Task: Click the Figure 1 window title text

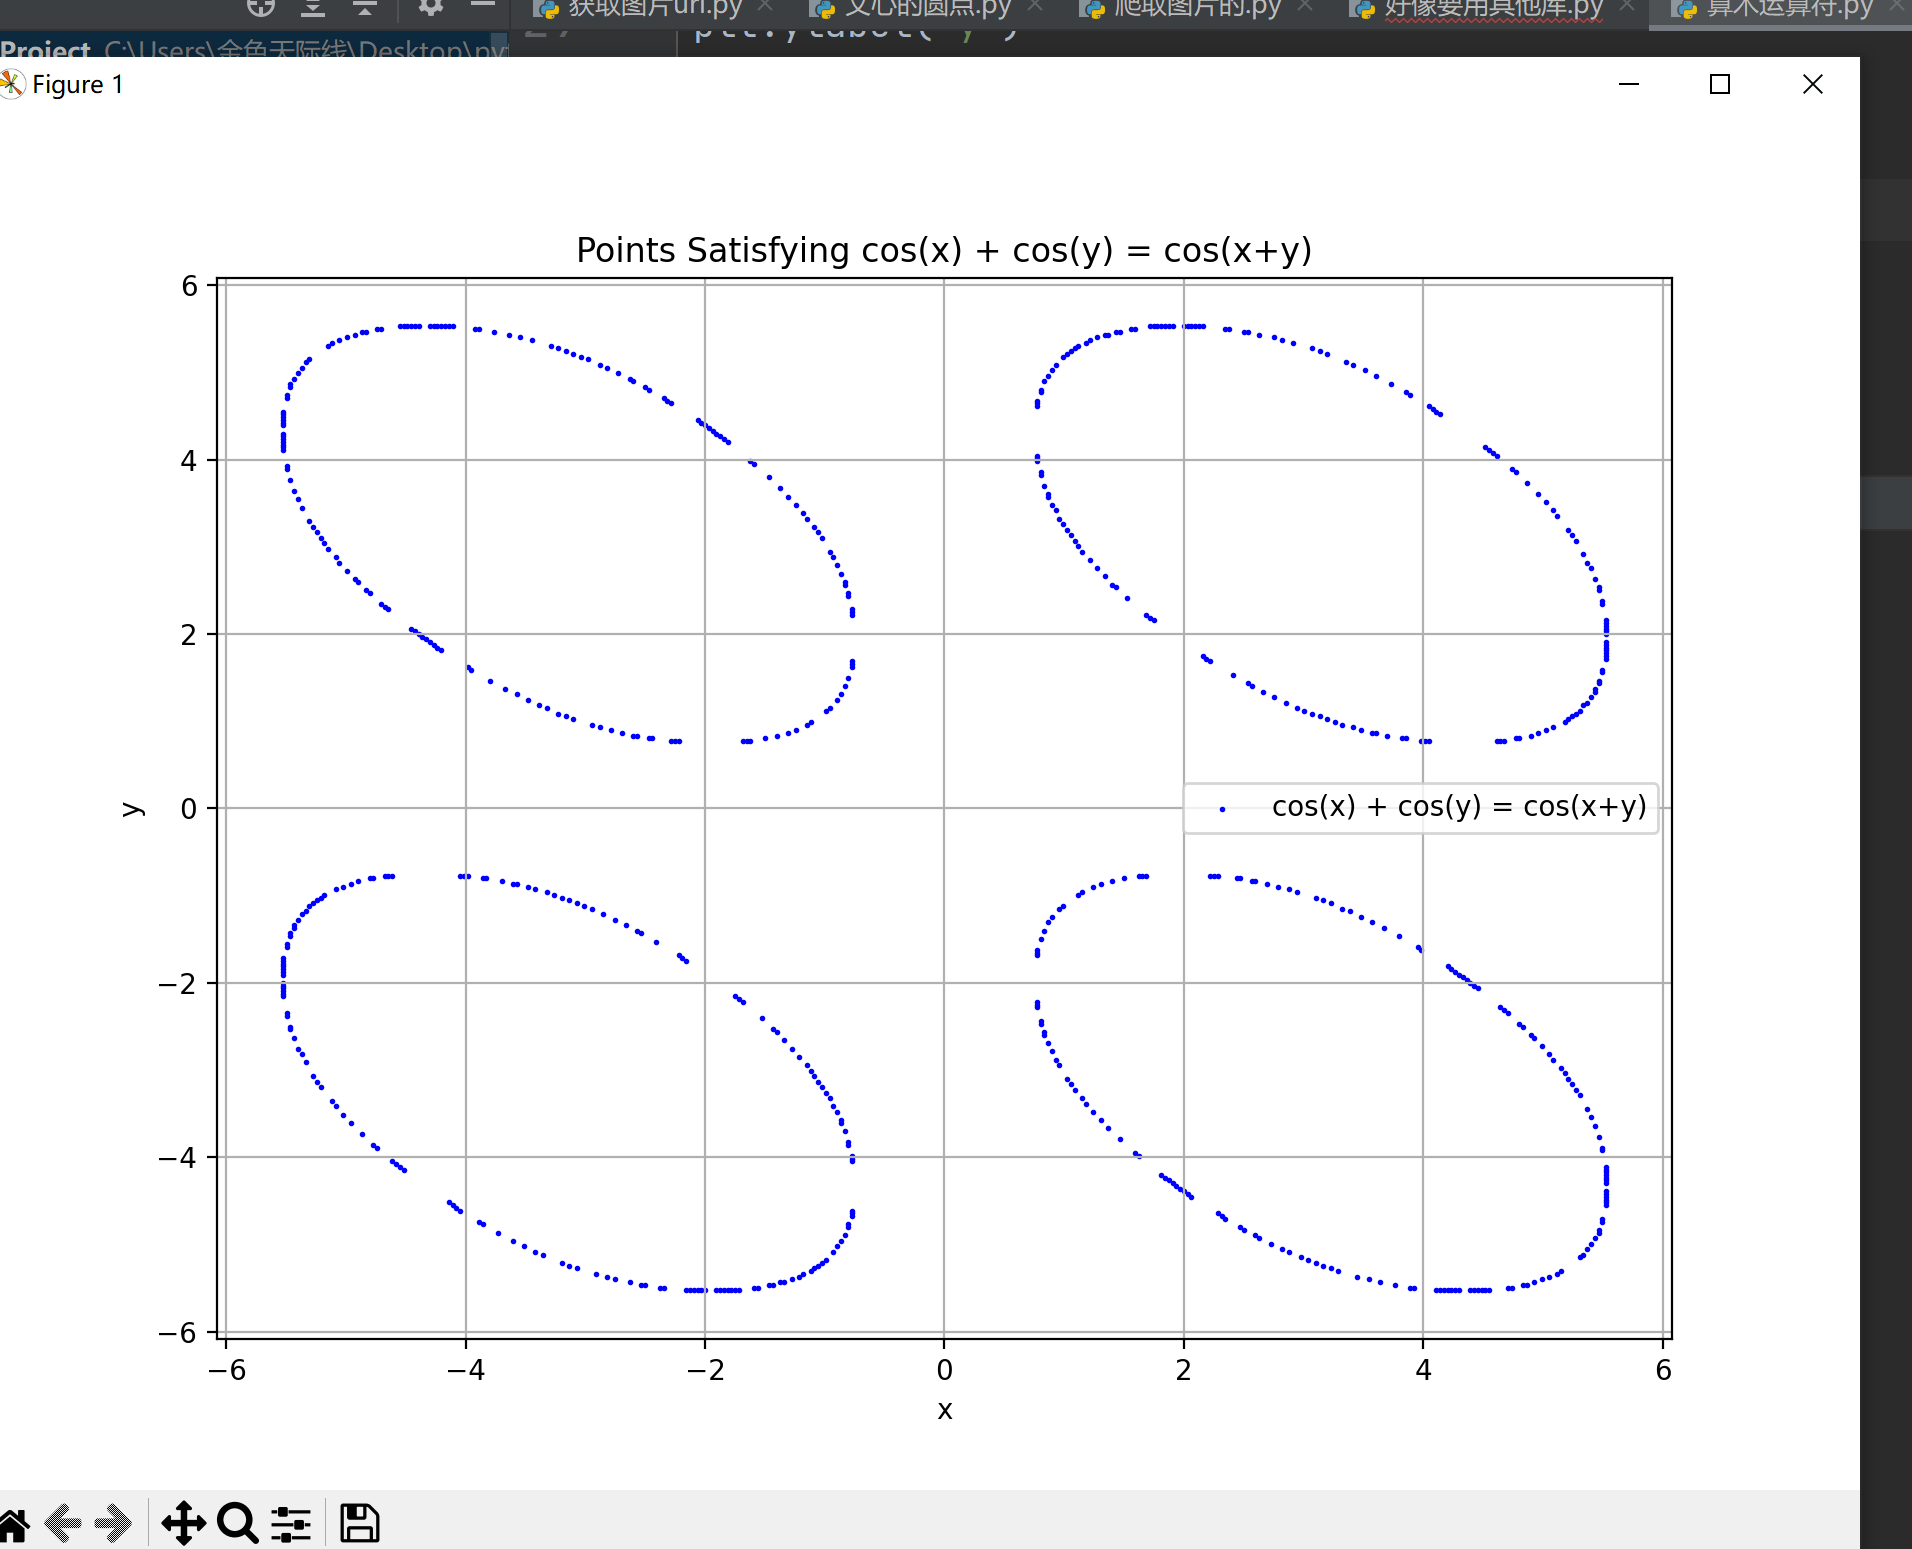Action: pos(78,85)
